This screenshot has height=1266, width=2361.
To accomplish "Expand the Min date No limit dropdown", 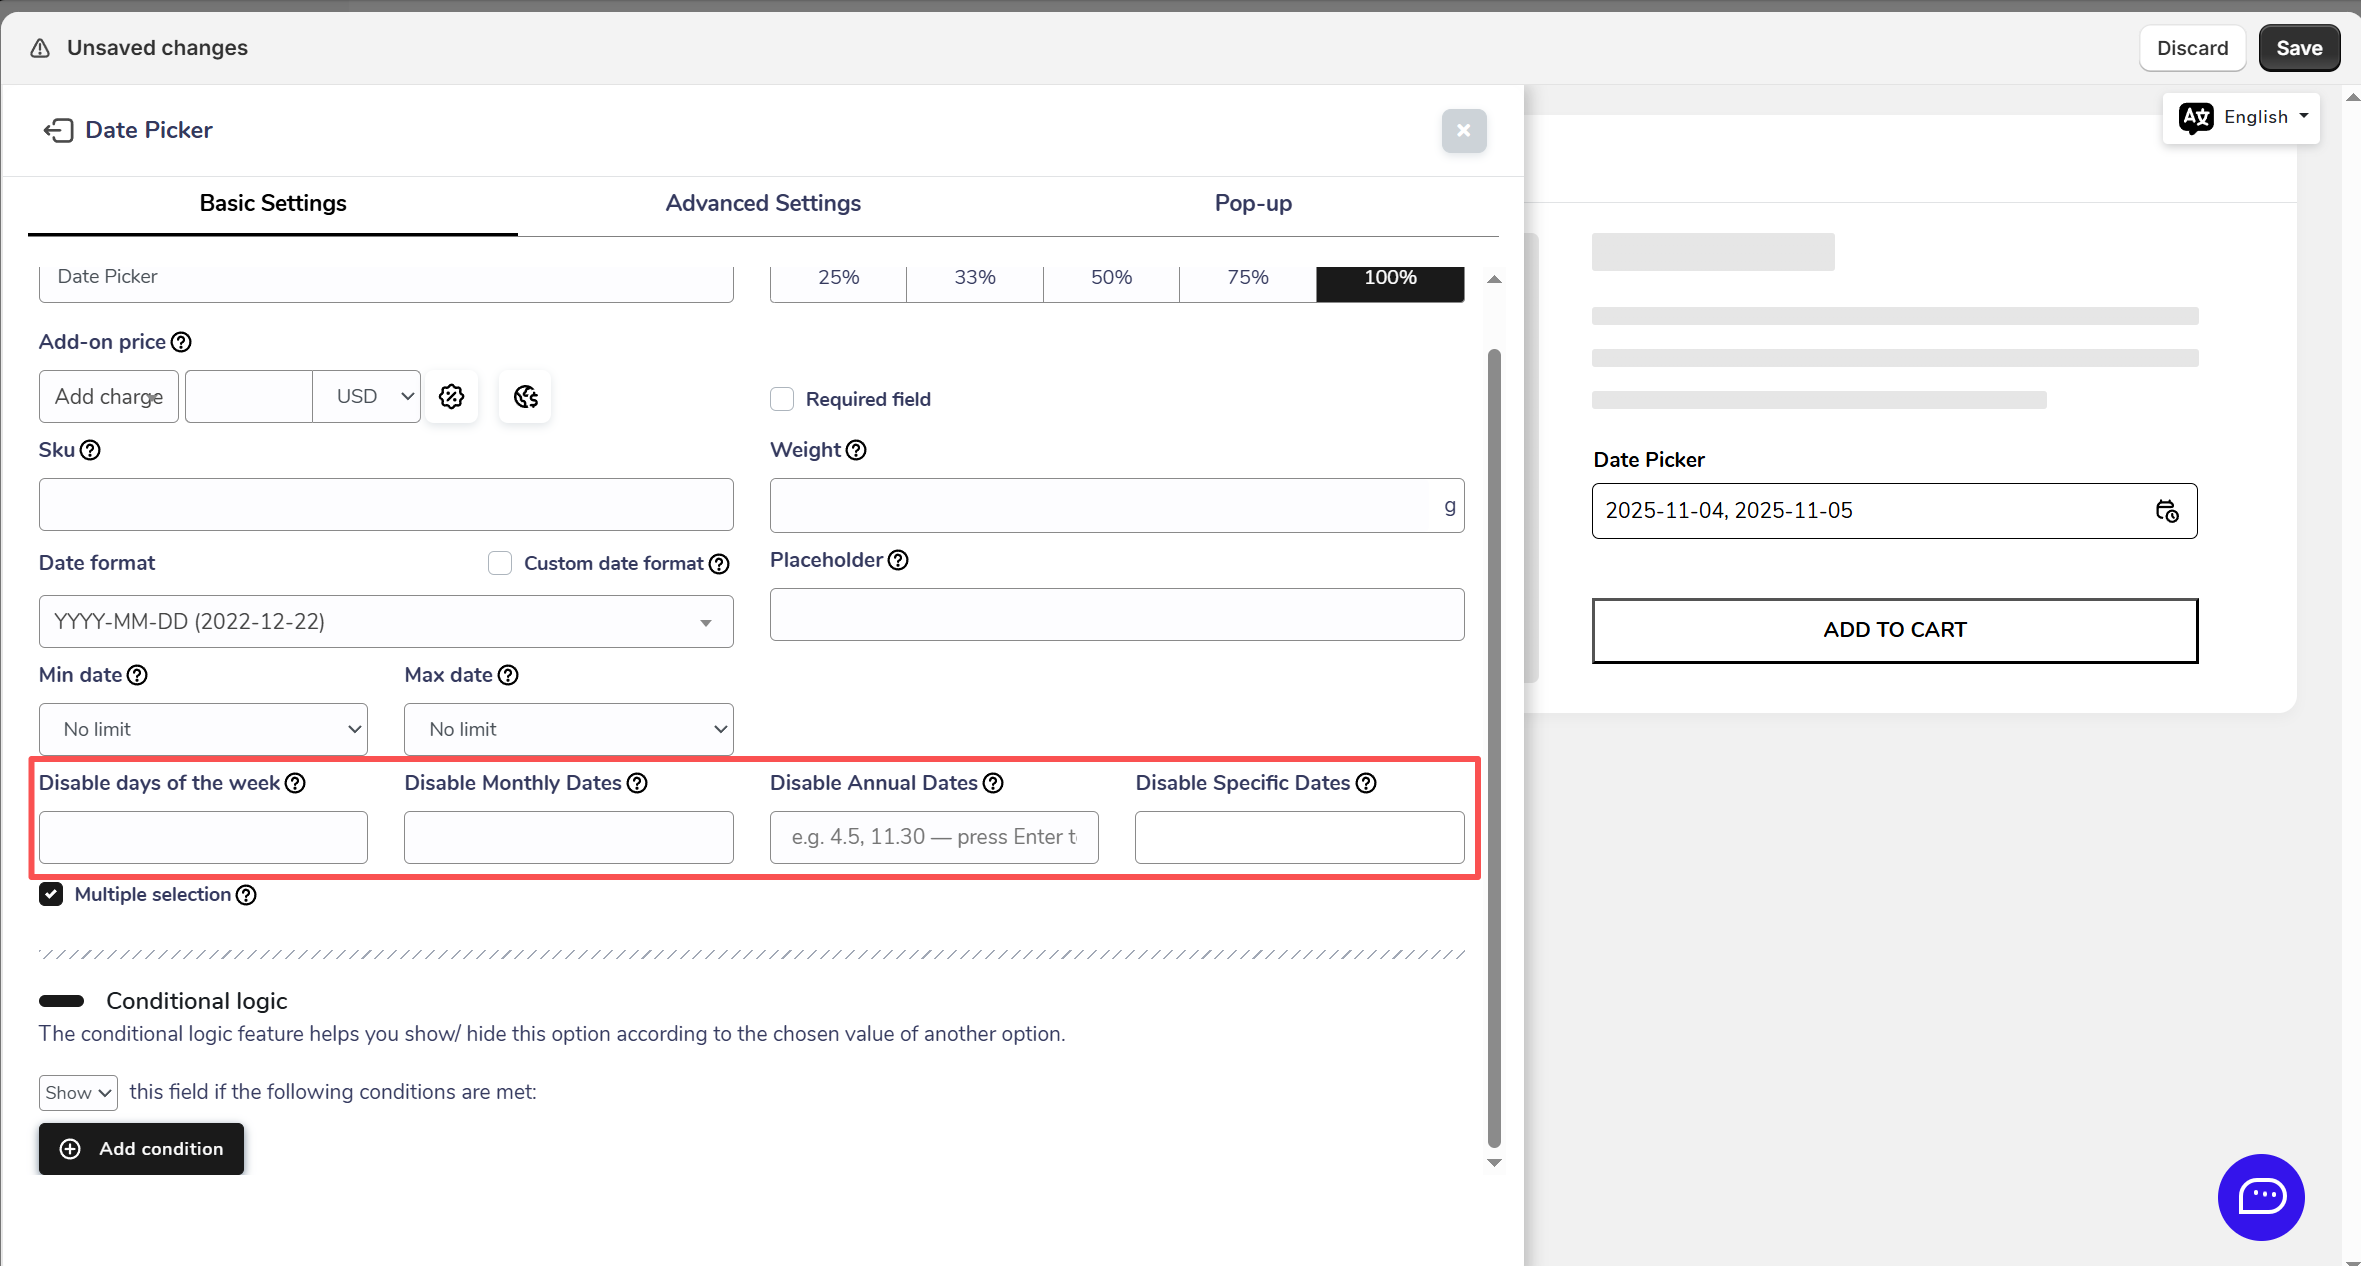I will [x=203, y=729].
